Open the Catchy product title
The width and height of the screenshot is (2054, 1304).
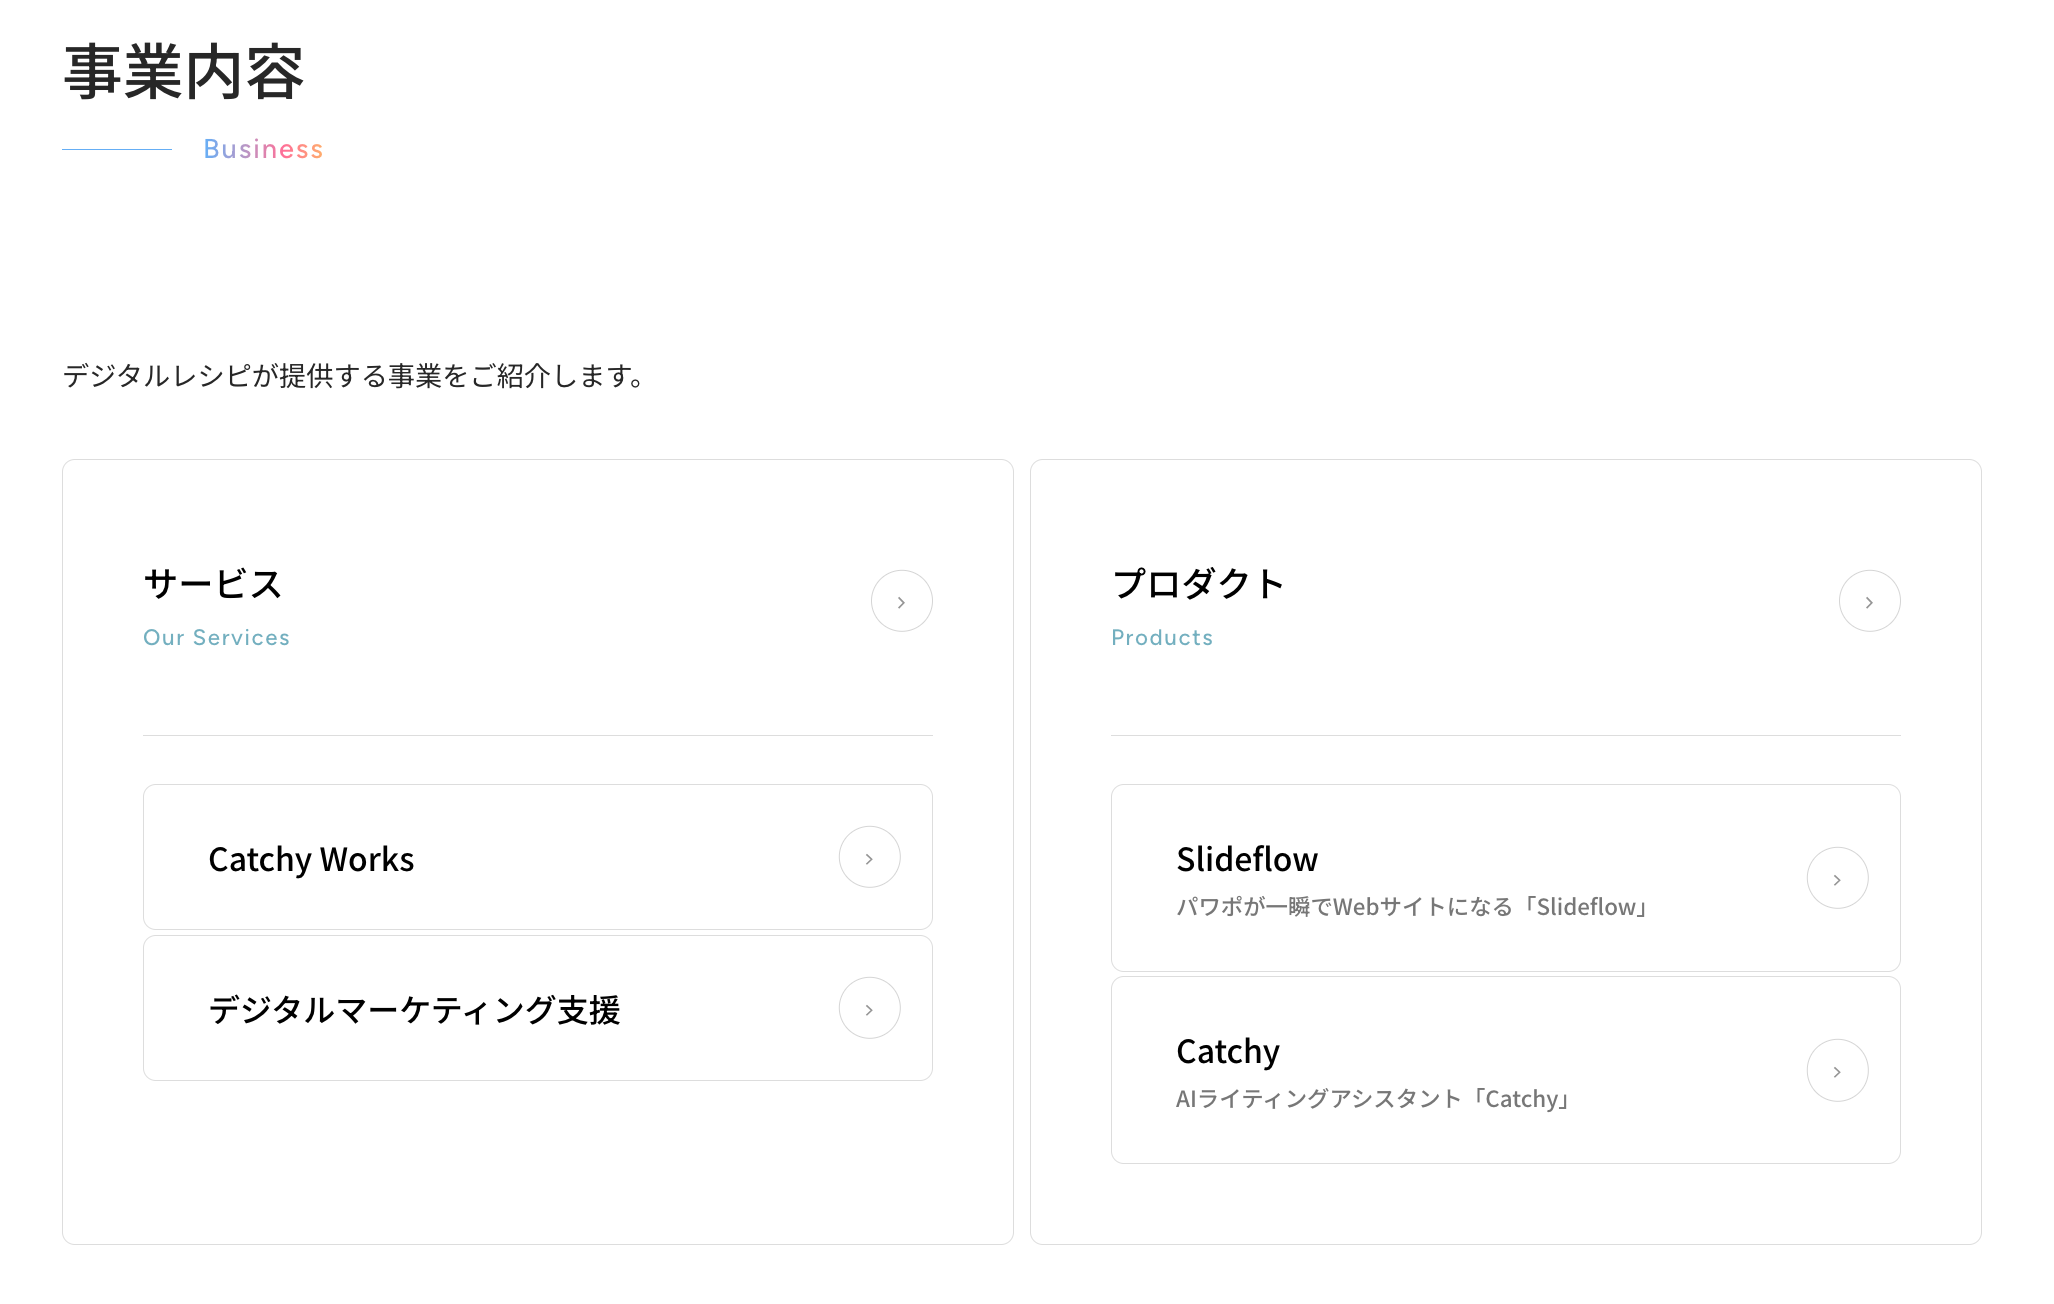(1228, 1051)
